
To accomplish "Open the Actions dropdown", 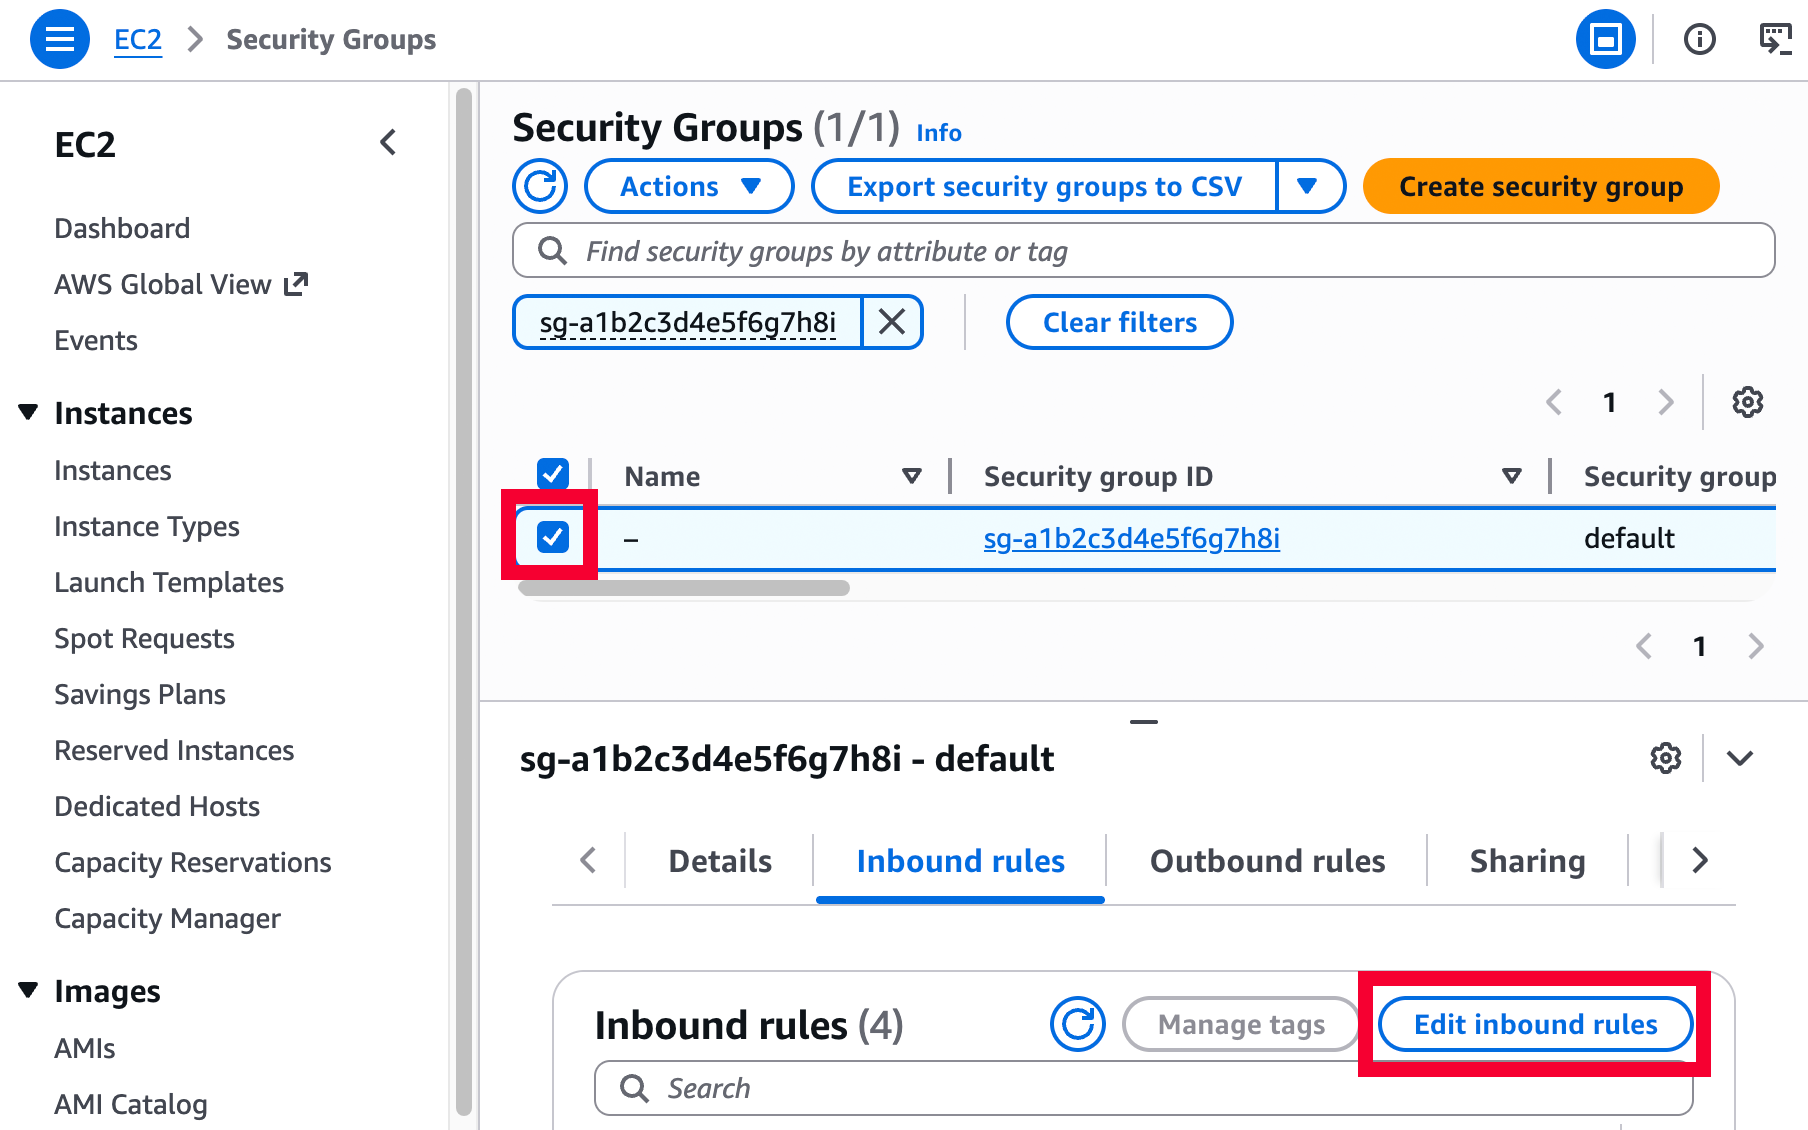I will 689,187.
